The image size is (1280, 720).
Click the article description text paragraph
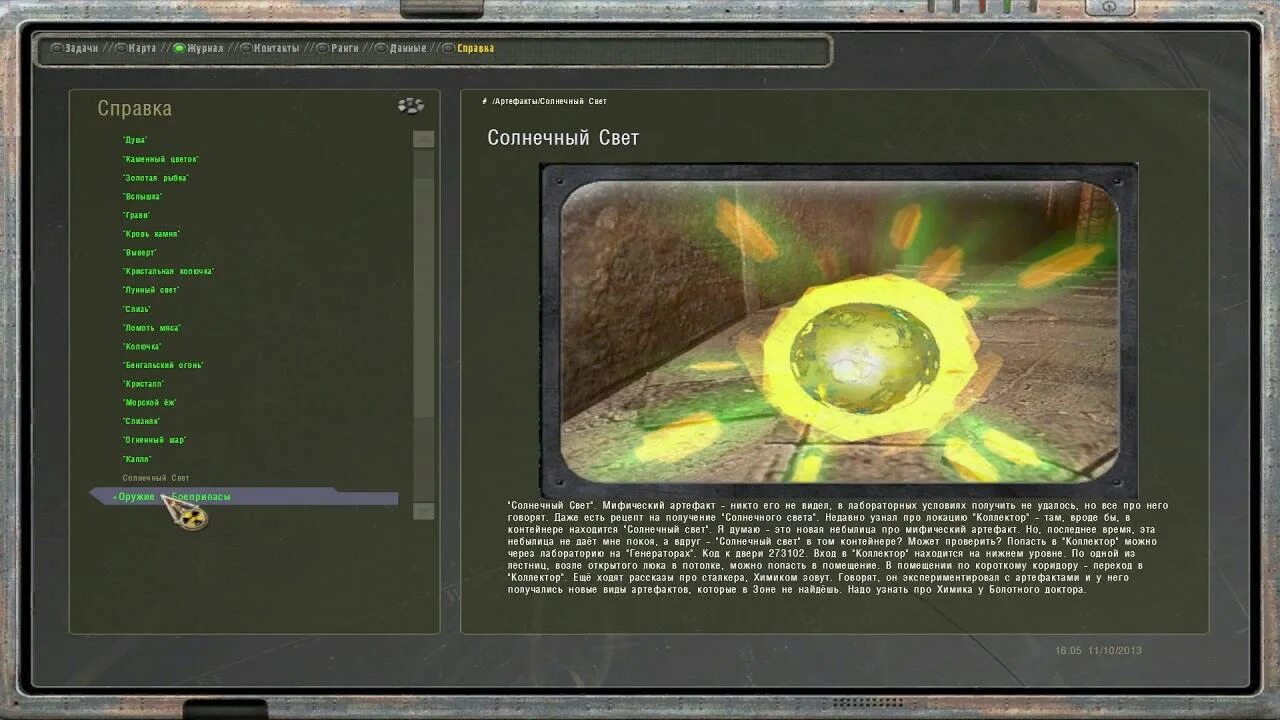[x=838, y=548]
